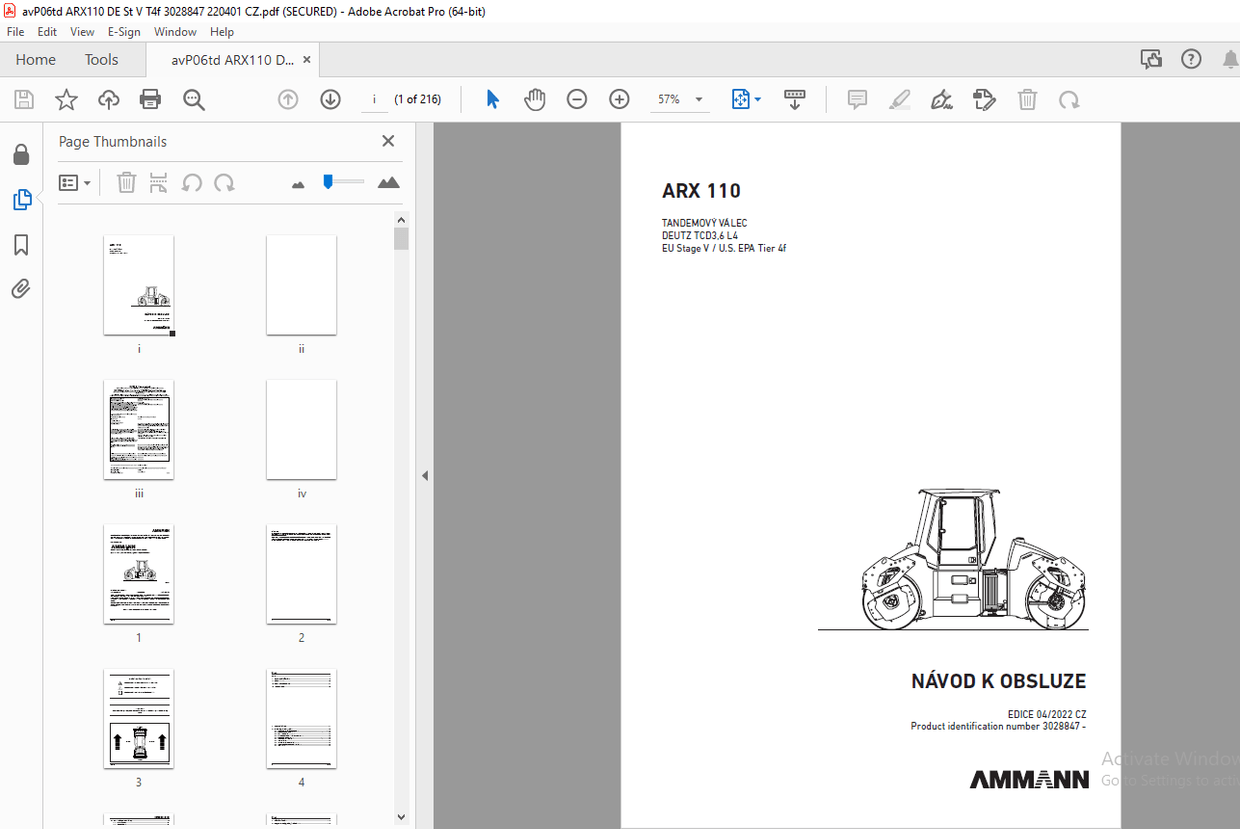
Task: Click the Share file icon near top right
Action: [x=1151, y=59]
